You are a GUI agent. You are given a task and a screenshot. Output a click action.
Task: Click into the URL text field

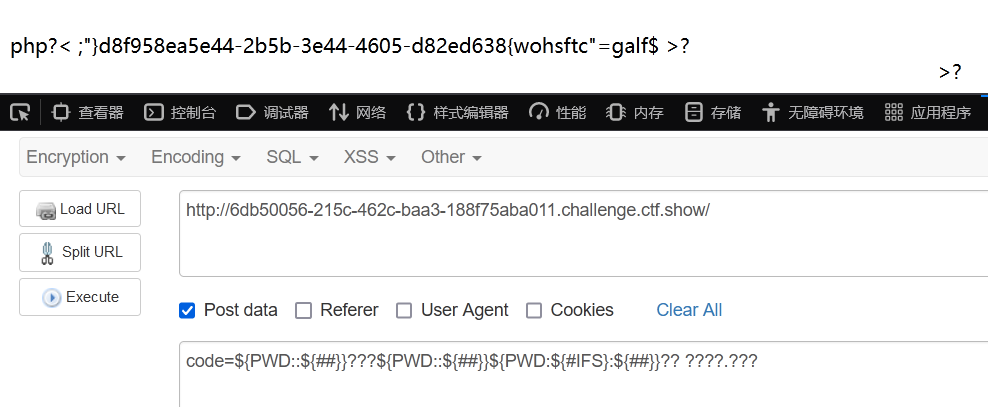pyautogui.click(x=583, y=233)
